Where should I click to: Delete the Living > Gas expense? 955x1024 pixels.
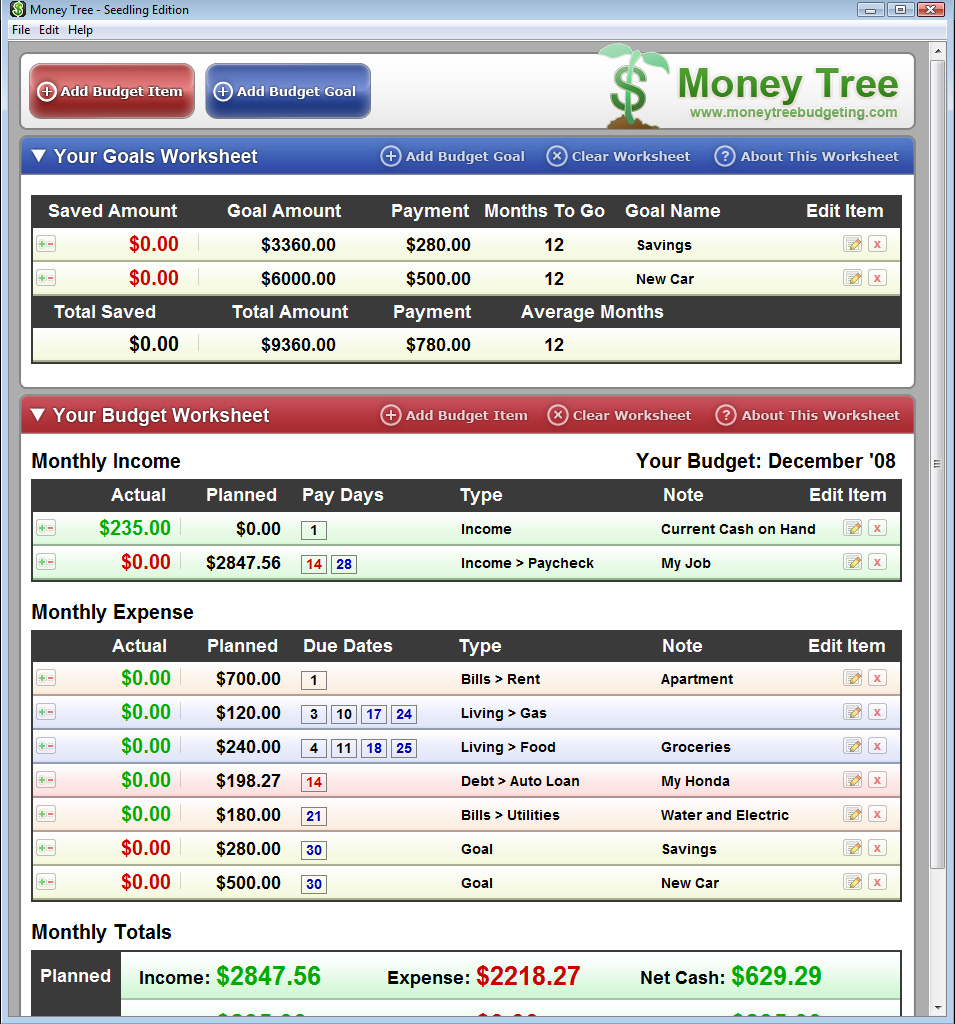877,712
